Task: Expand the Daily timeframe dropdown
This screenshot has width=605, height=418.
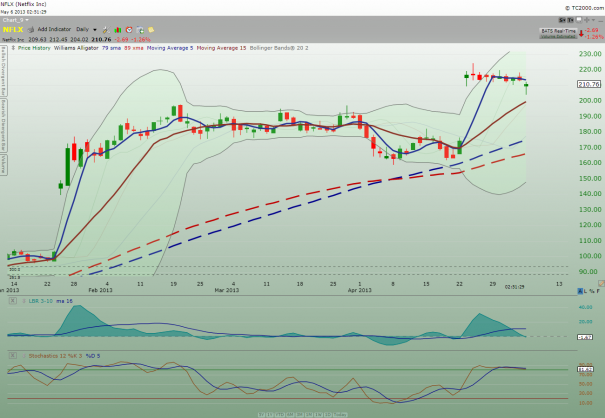Action: pyautogui.click(x=86, y=29)
